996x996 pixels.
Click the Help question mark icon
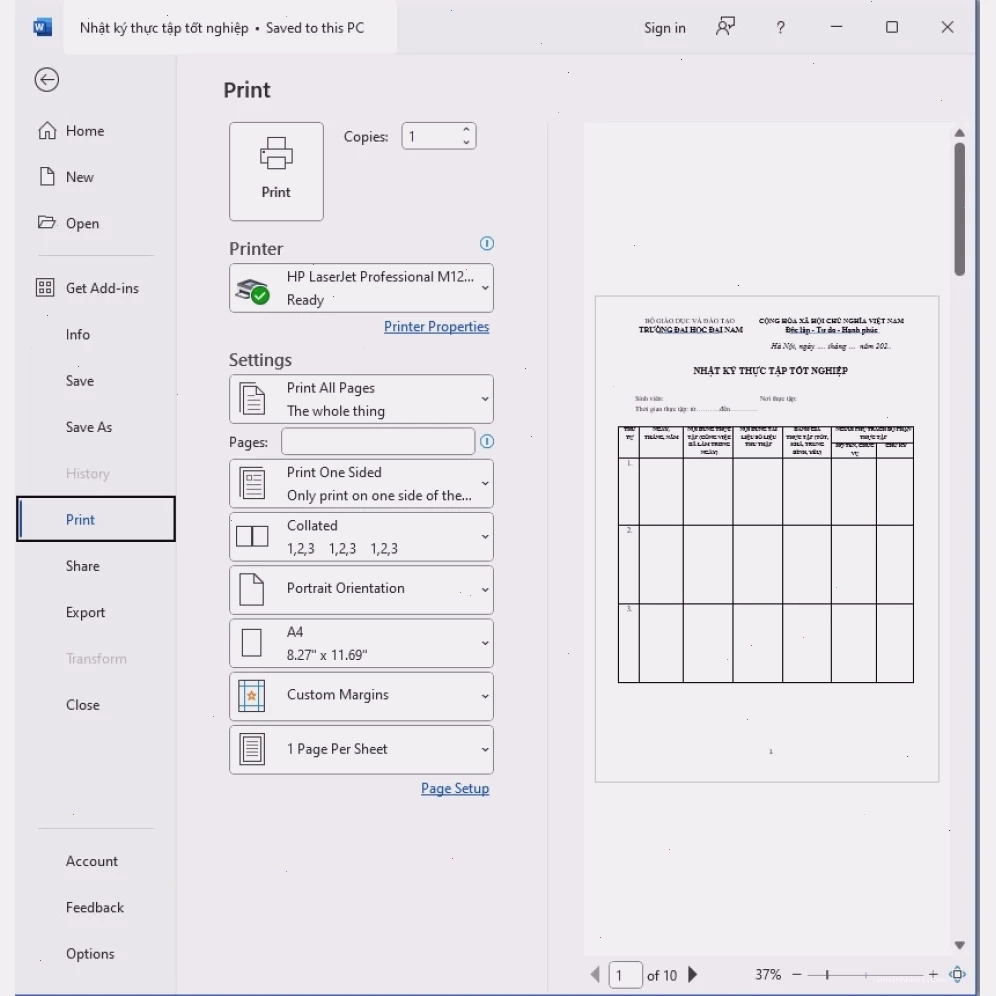[781, 27]
